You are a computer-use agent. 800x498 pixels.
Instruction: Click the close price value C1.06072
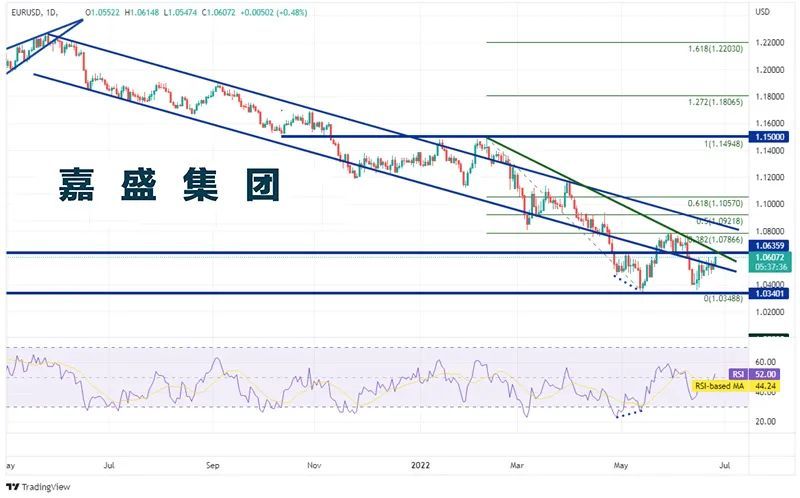click(219, 12)
